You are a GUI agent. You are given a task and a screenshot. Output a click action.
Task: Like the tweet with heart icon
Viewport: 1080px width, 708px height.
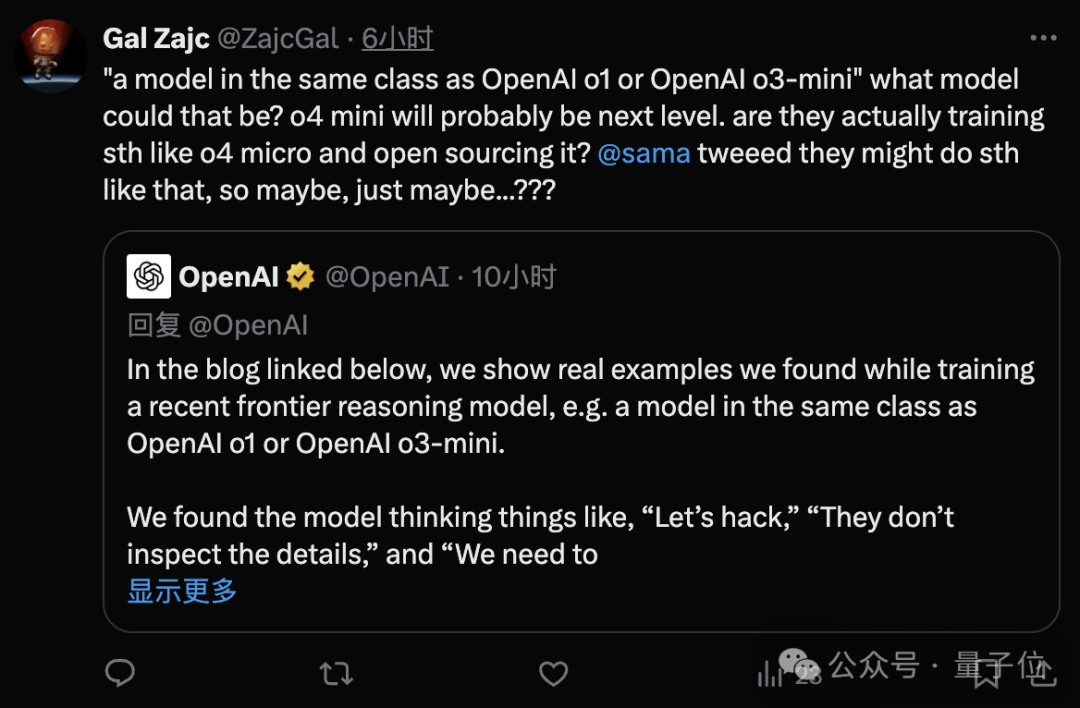(553, 673)
